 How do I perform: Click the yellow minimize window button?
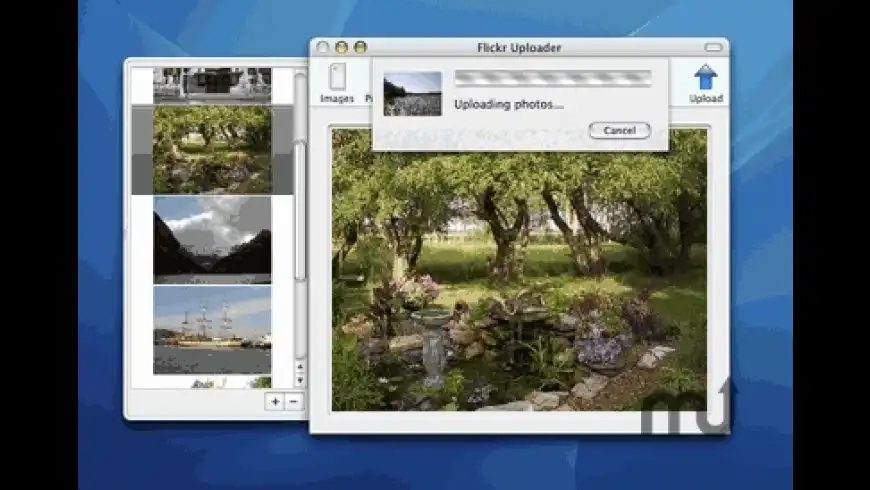point(341,47)
